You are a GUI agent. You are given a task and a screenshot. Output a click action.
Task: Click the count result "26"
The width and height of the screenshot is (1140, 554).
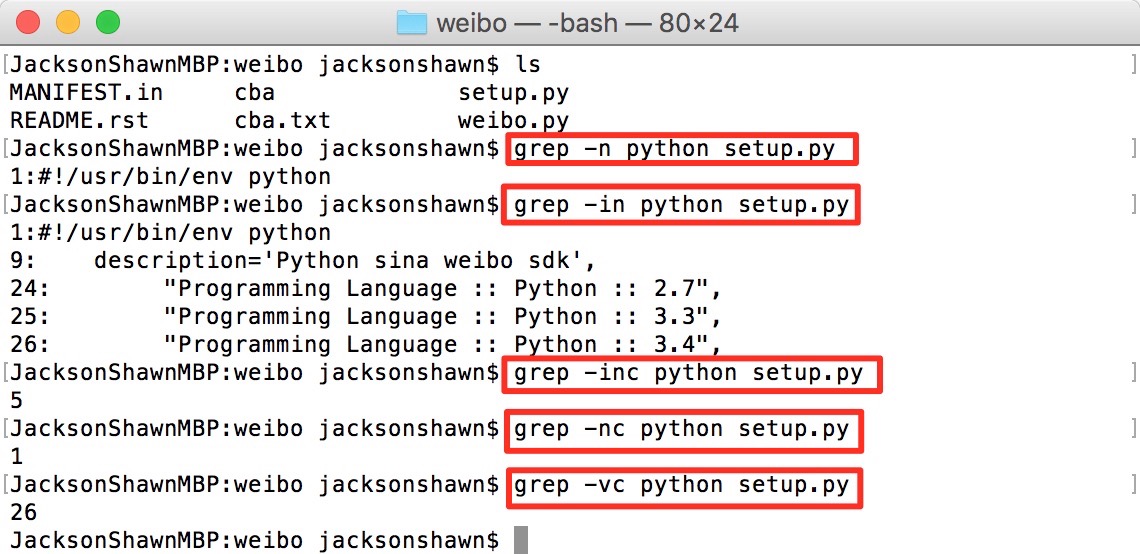coord(24,513)
